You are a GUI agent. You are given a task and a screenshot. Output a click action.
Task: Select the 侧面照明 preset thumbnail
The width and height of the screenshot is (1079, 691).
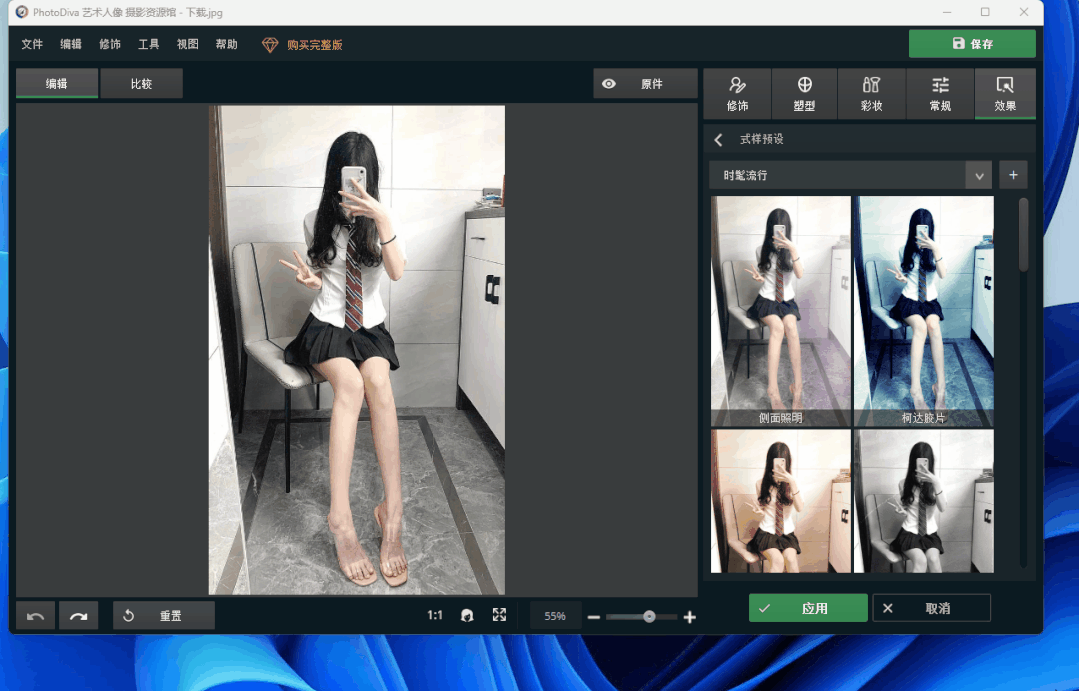(x=780, y=311)
